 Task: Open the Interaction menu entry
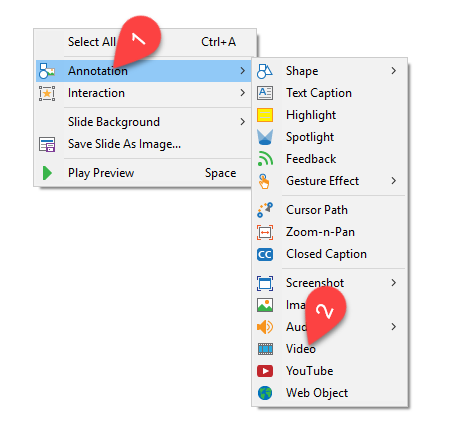[x=143, y=93]
